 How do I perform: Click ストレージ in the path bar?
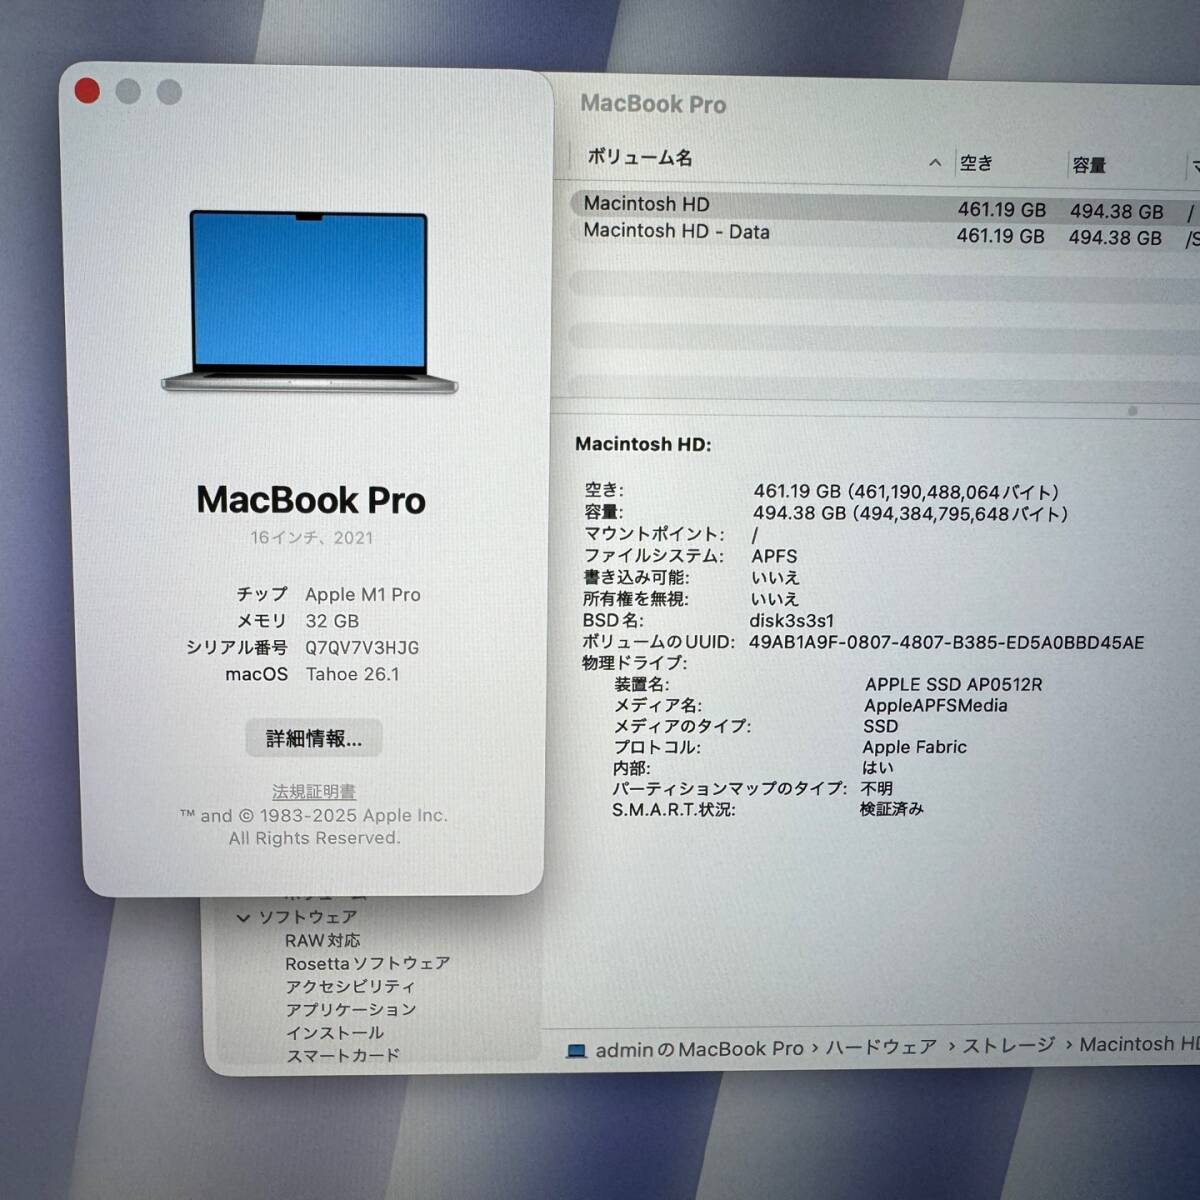(1008, 1045)
